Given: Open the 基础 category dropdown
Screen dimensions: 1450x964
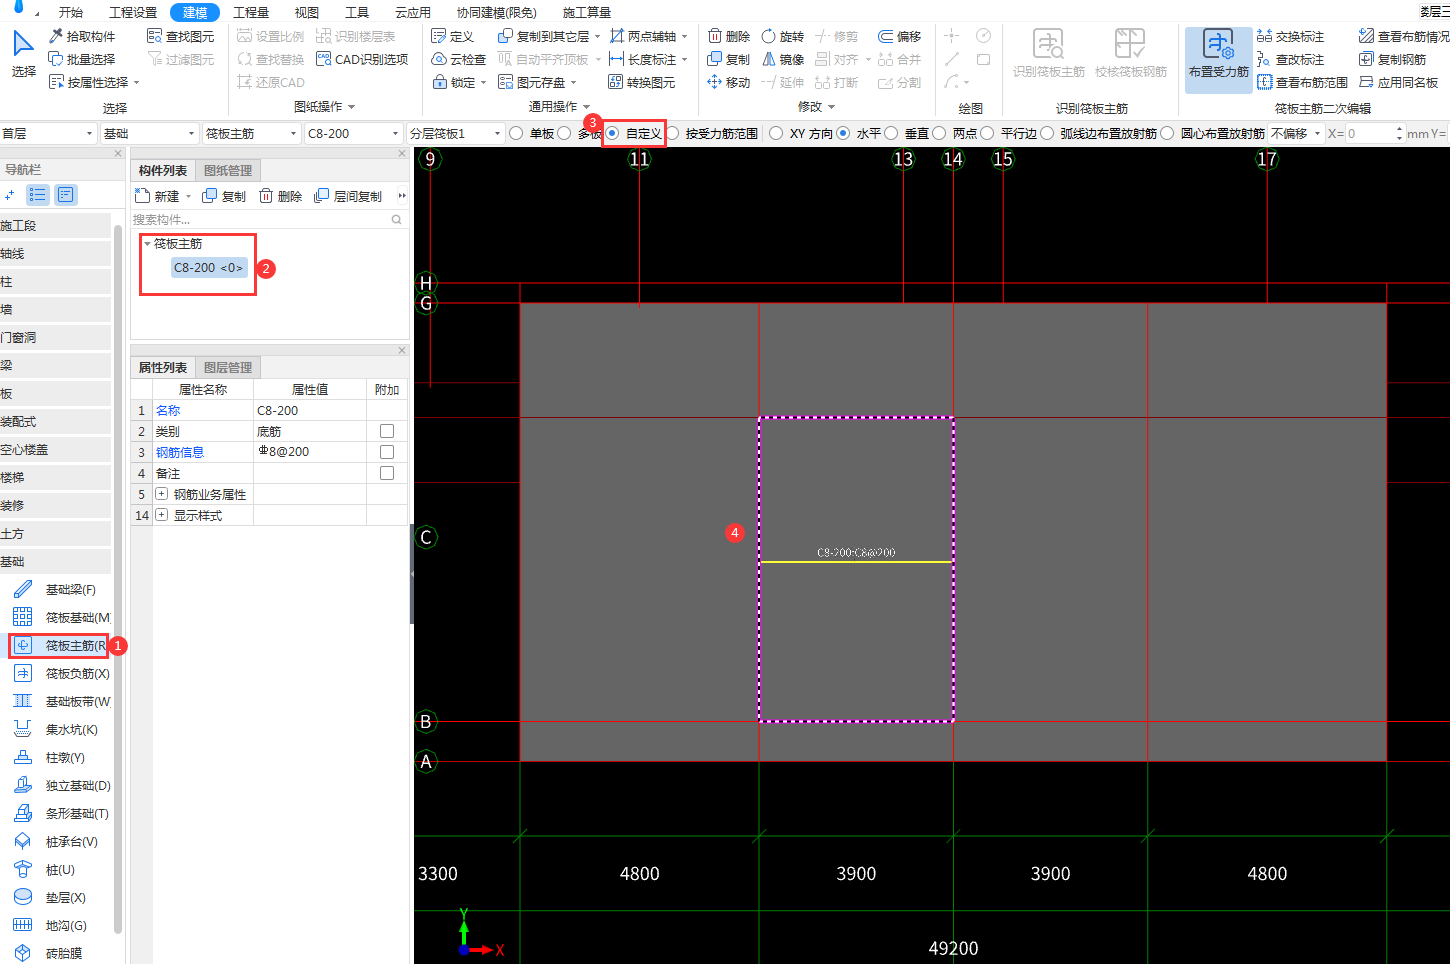Looking at the screenshot, I should pos(149,133).
